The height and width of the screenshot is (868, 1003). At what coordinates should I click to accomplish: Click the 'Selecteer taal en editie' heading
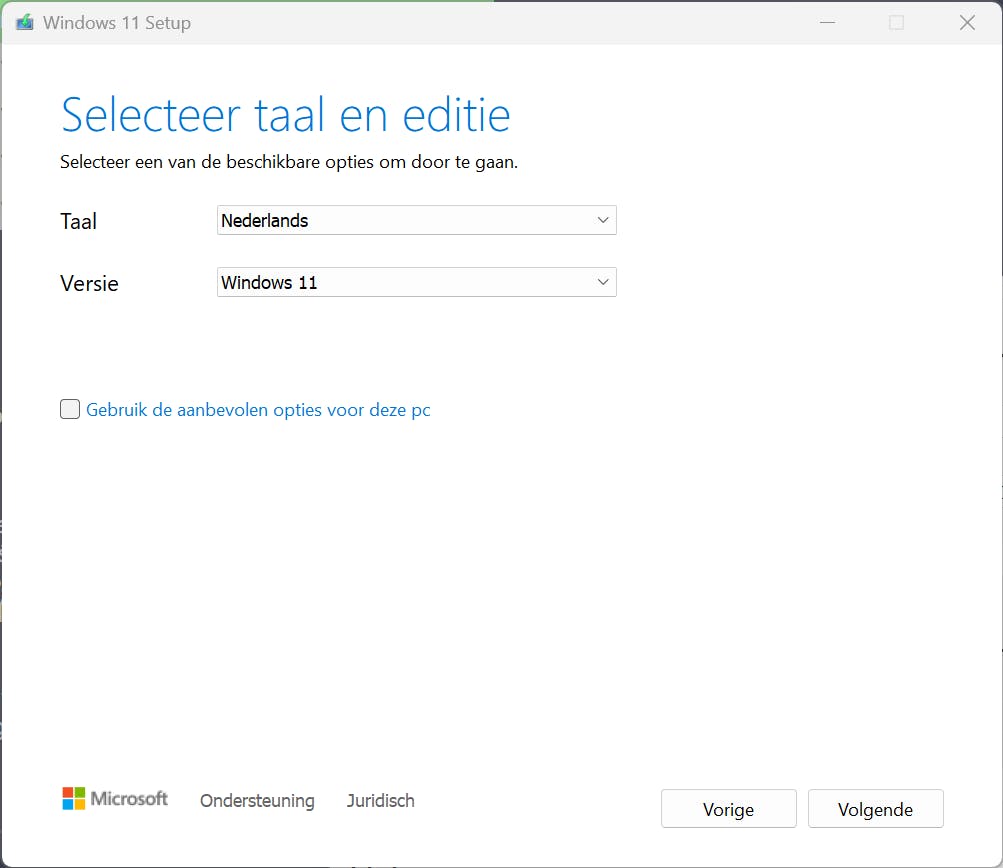pyautogui.click(x=285, y=115)
